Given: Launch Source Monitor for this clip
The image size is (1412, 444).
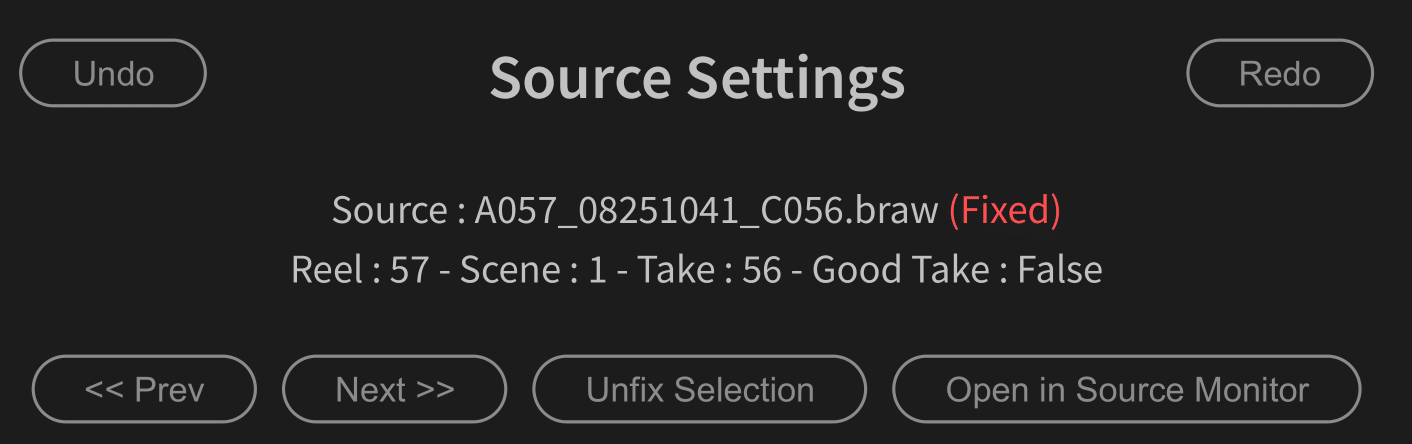Looking at the screenshot, I should pos(1126,389).
